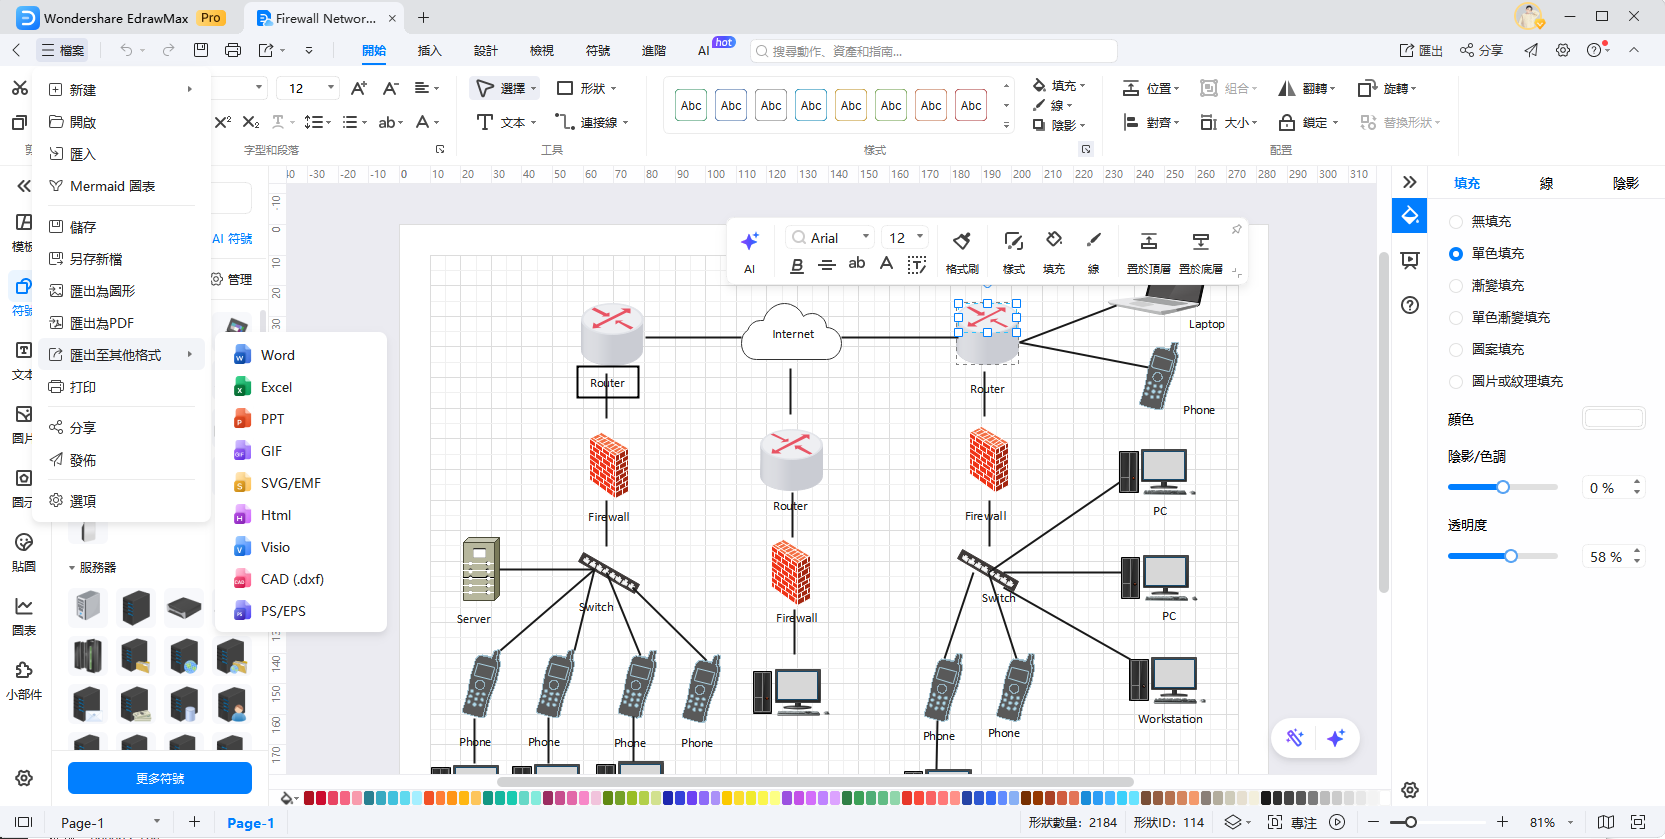Choose Visio from export formats submenu

pos(275,547)
